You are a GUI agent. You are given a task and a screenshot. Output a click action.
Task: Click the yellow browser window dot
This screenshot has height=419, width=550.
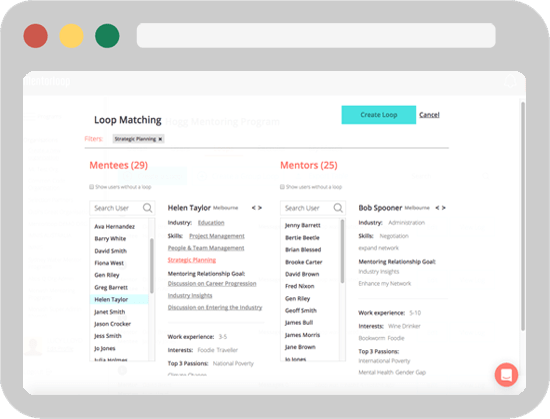point(71,36)
